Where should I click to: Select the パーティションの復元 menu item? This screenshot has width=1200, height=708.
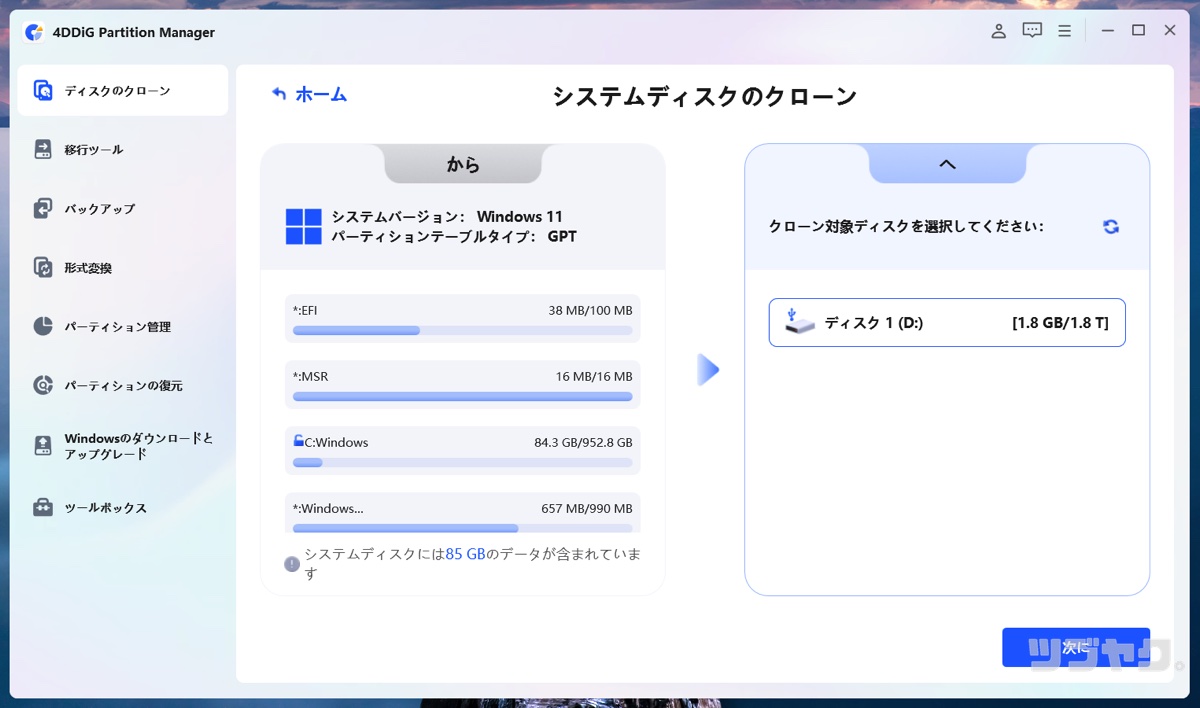click(123, 385)
